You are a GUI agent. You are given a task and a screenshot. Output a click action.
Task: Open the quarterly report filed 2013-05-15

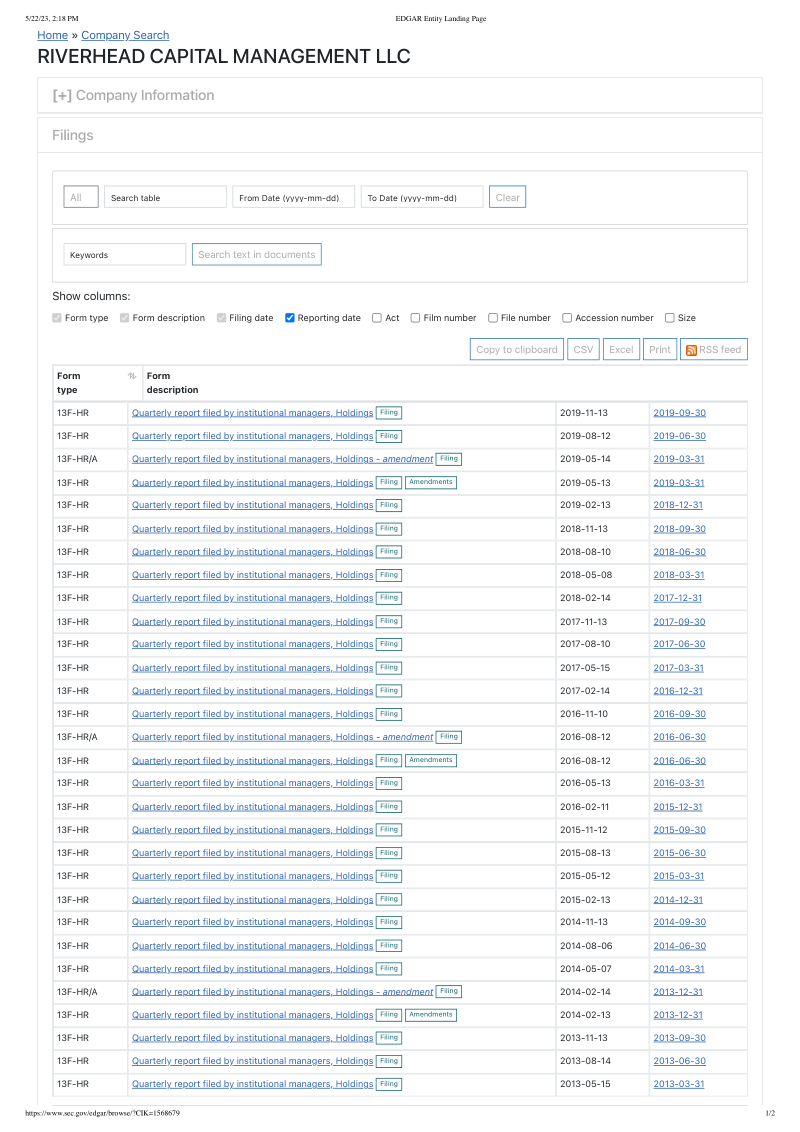click(253, 1084)
